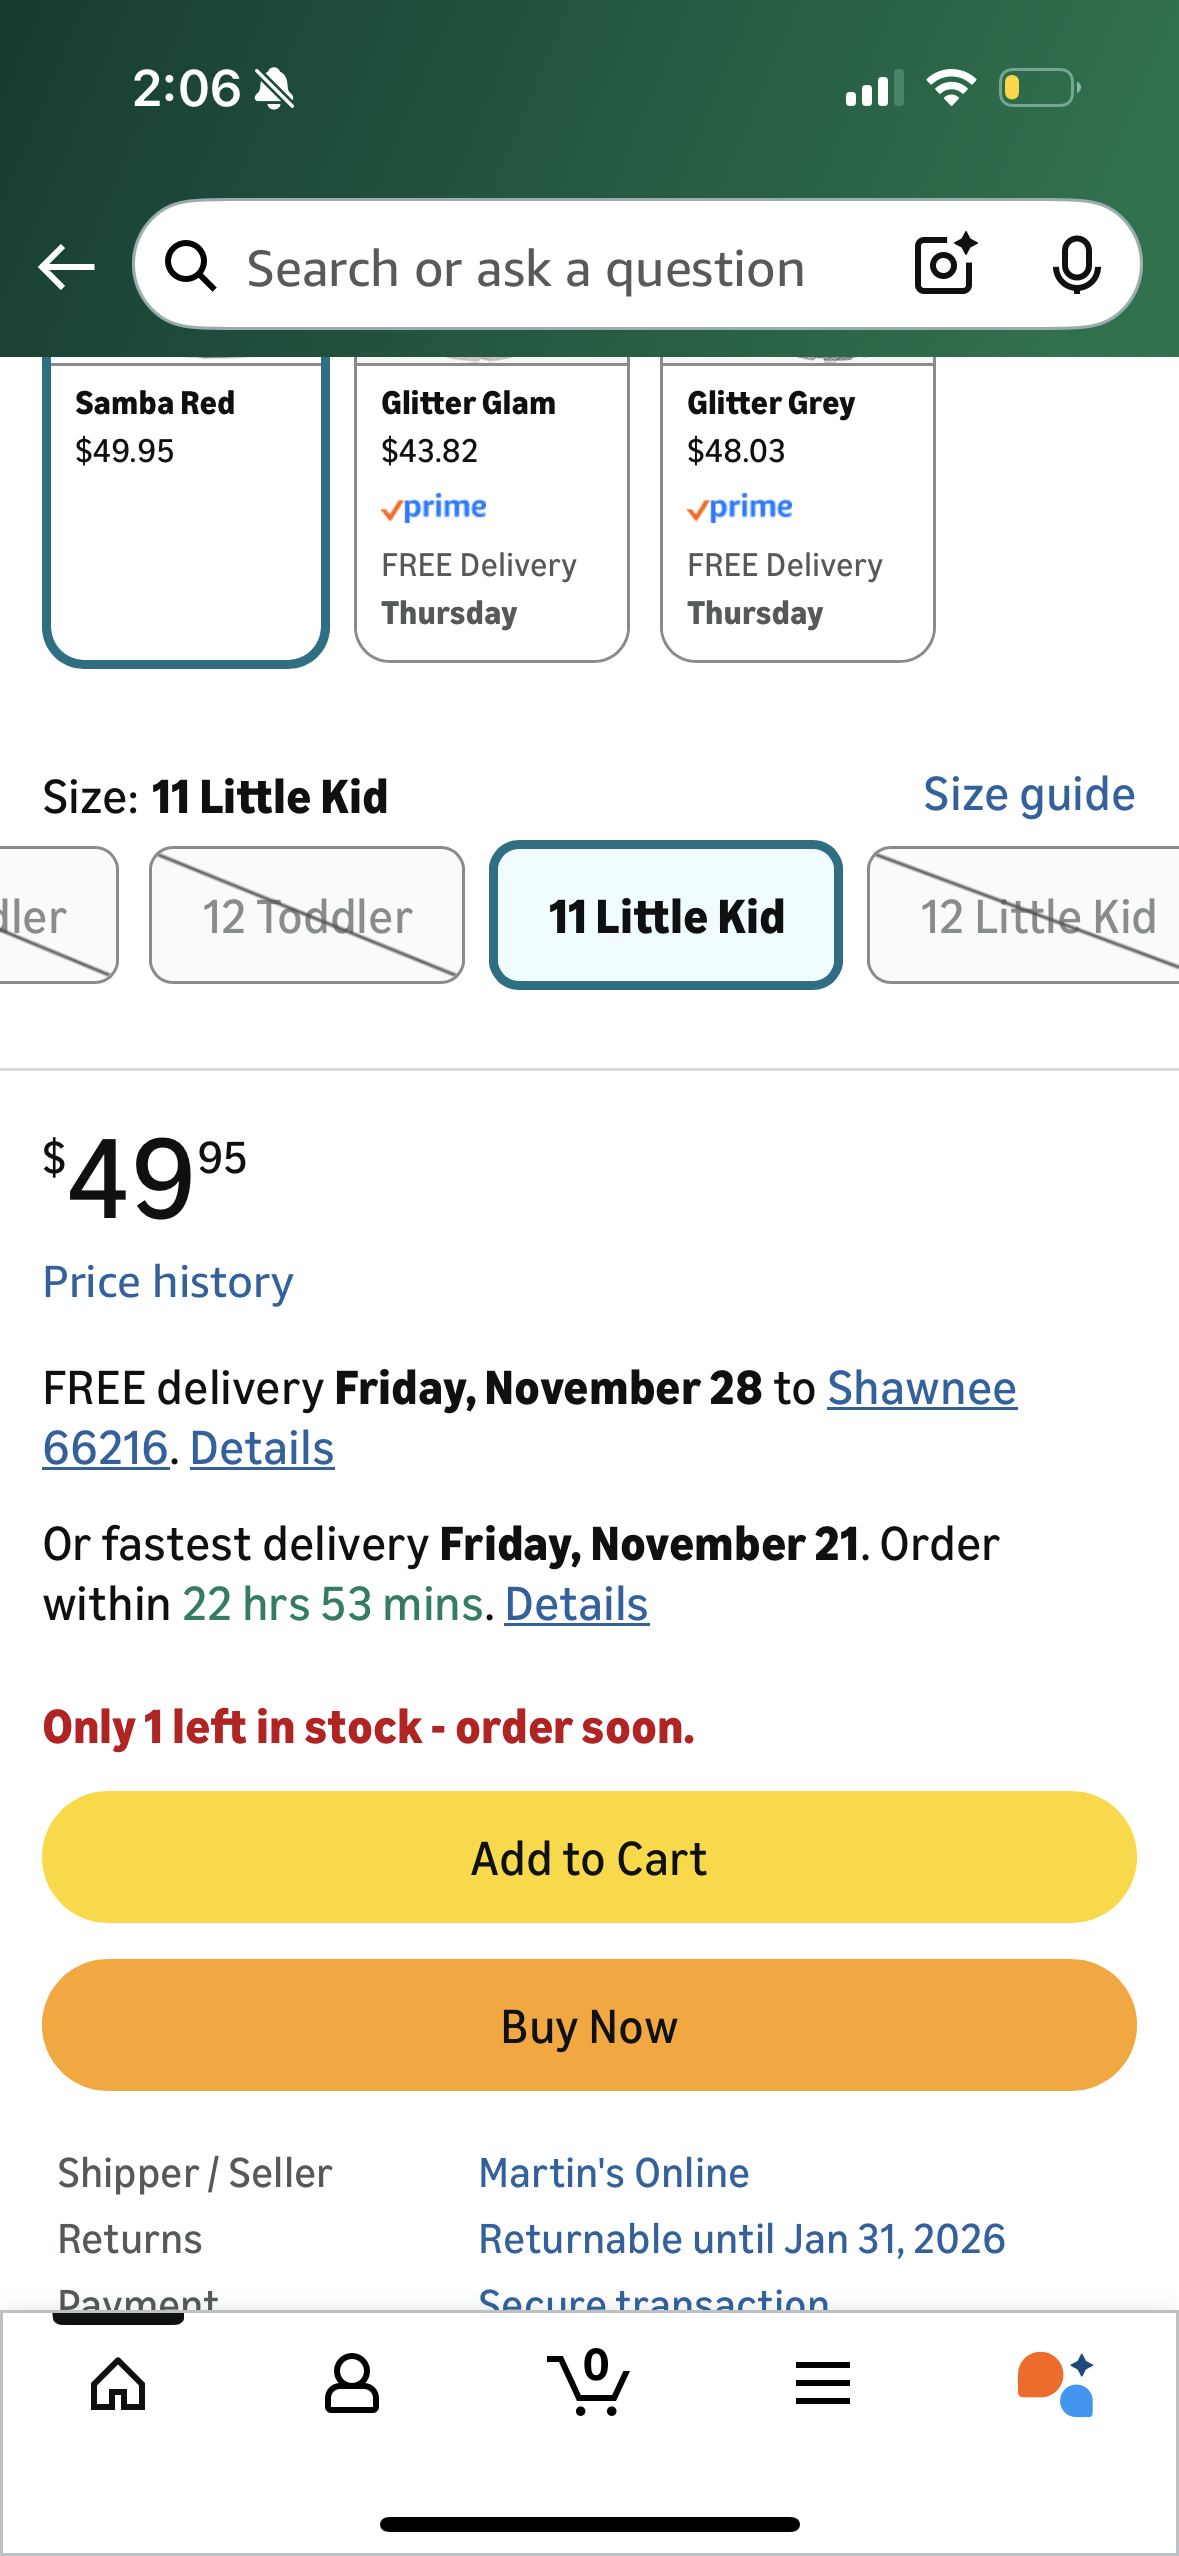The image size is (1179, 2556).
Task: Choose the 12 Little Kid size
Action: pyautogui.click(x=1030, y=916)
